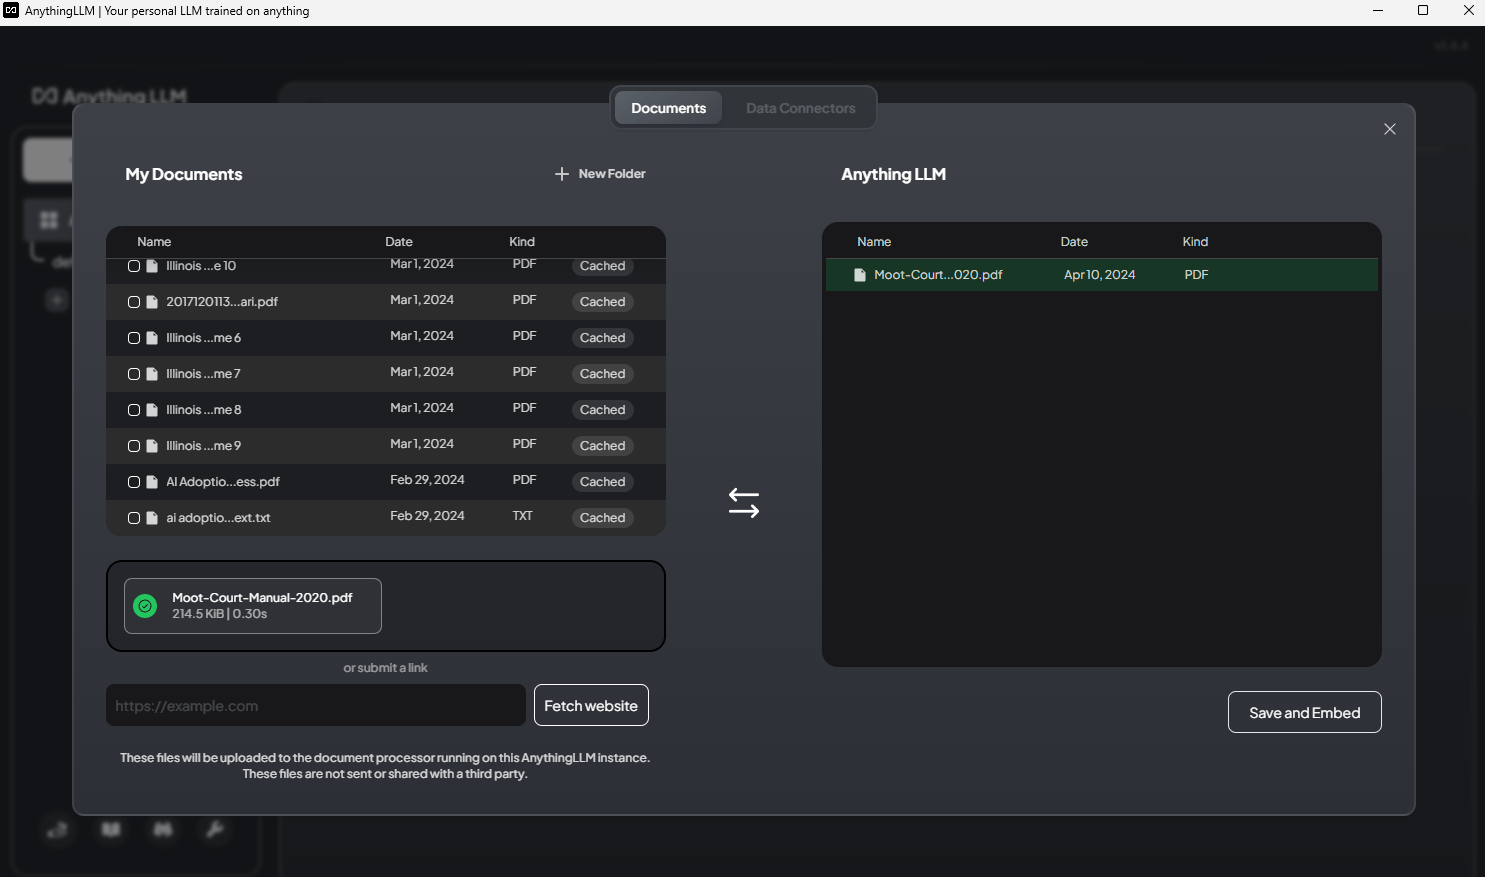
Task: Check the box for 2017120113...ari.pdf
Action: click(134, 302)
